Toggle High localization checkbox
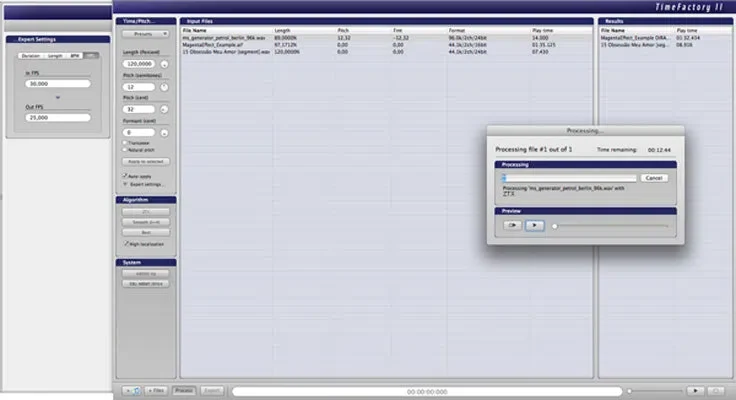This screenshot has width=736, height=400. 126,244
